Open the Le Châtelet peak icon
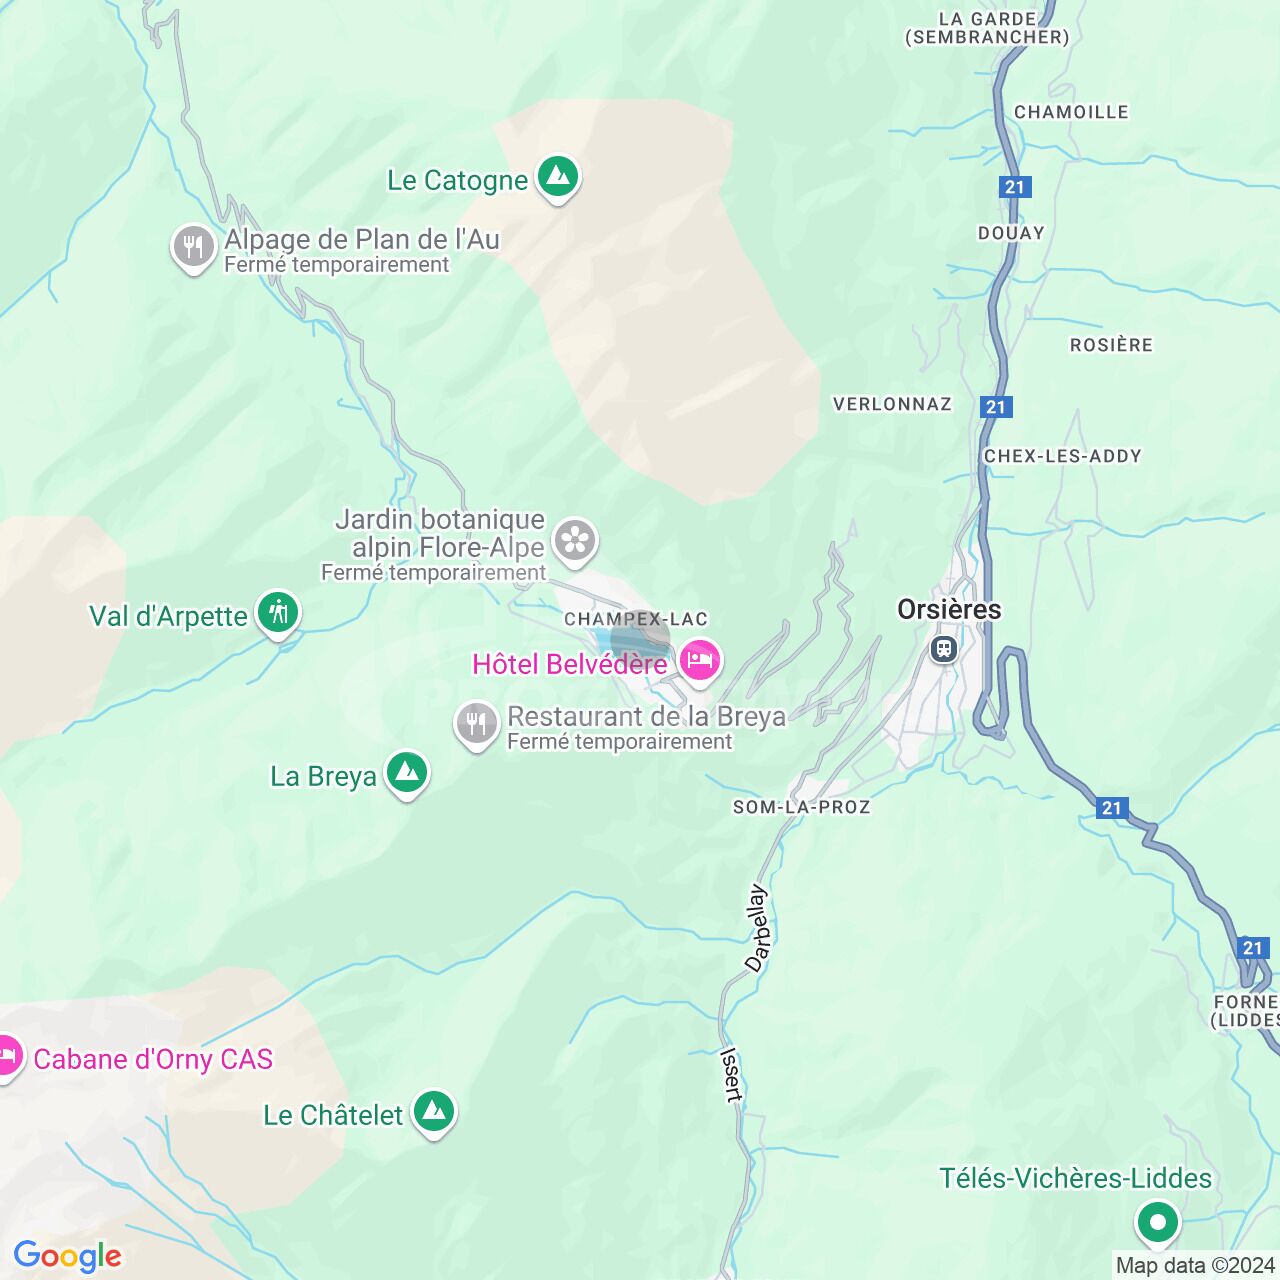 (433, 1113)
